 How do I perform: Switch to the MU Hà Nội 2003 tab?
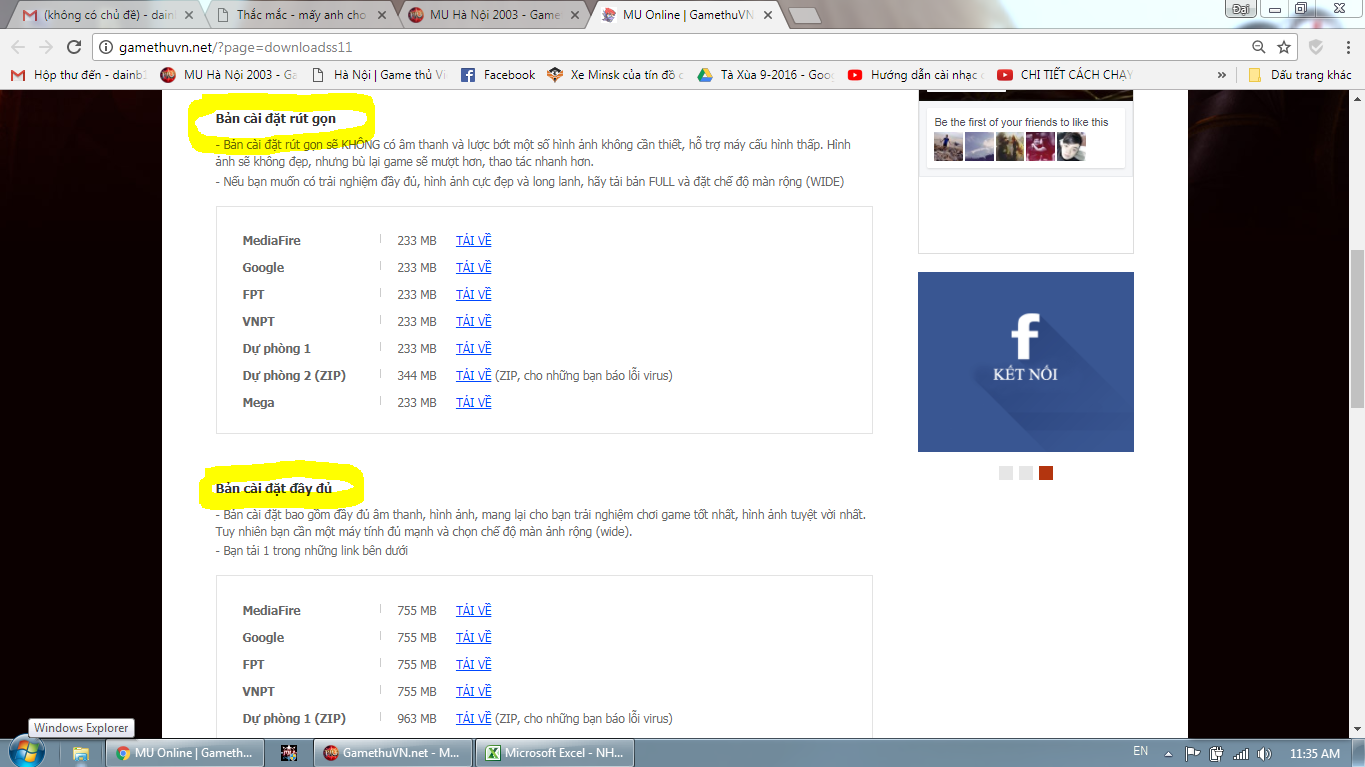pyautogui.click(x=485, y=15)
